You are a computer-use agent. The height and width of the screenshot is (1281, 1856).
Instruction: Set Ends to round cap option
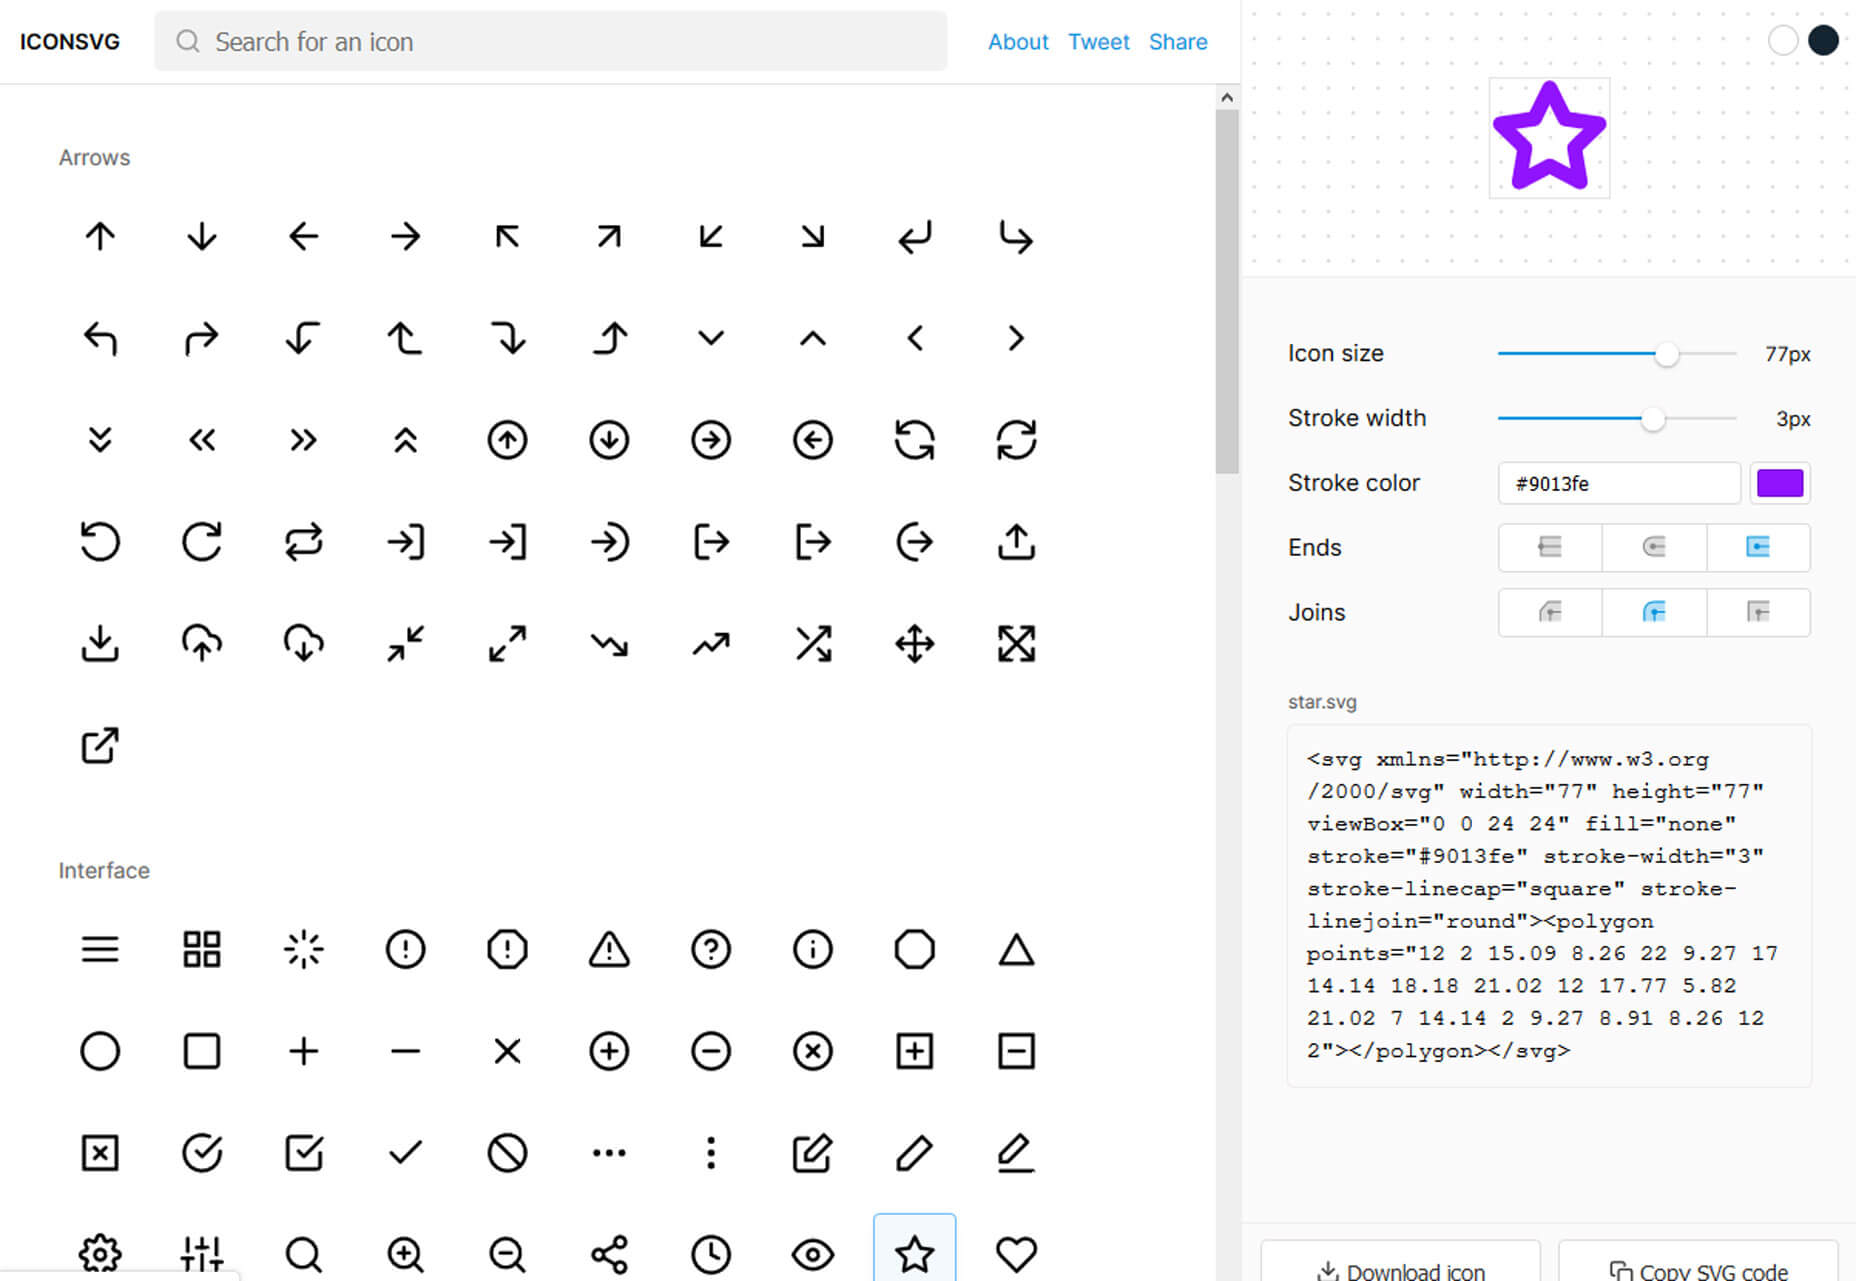(x=1653, y=547)
